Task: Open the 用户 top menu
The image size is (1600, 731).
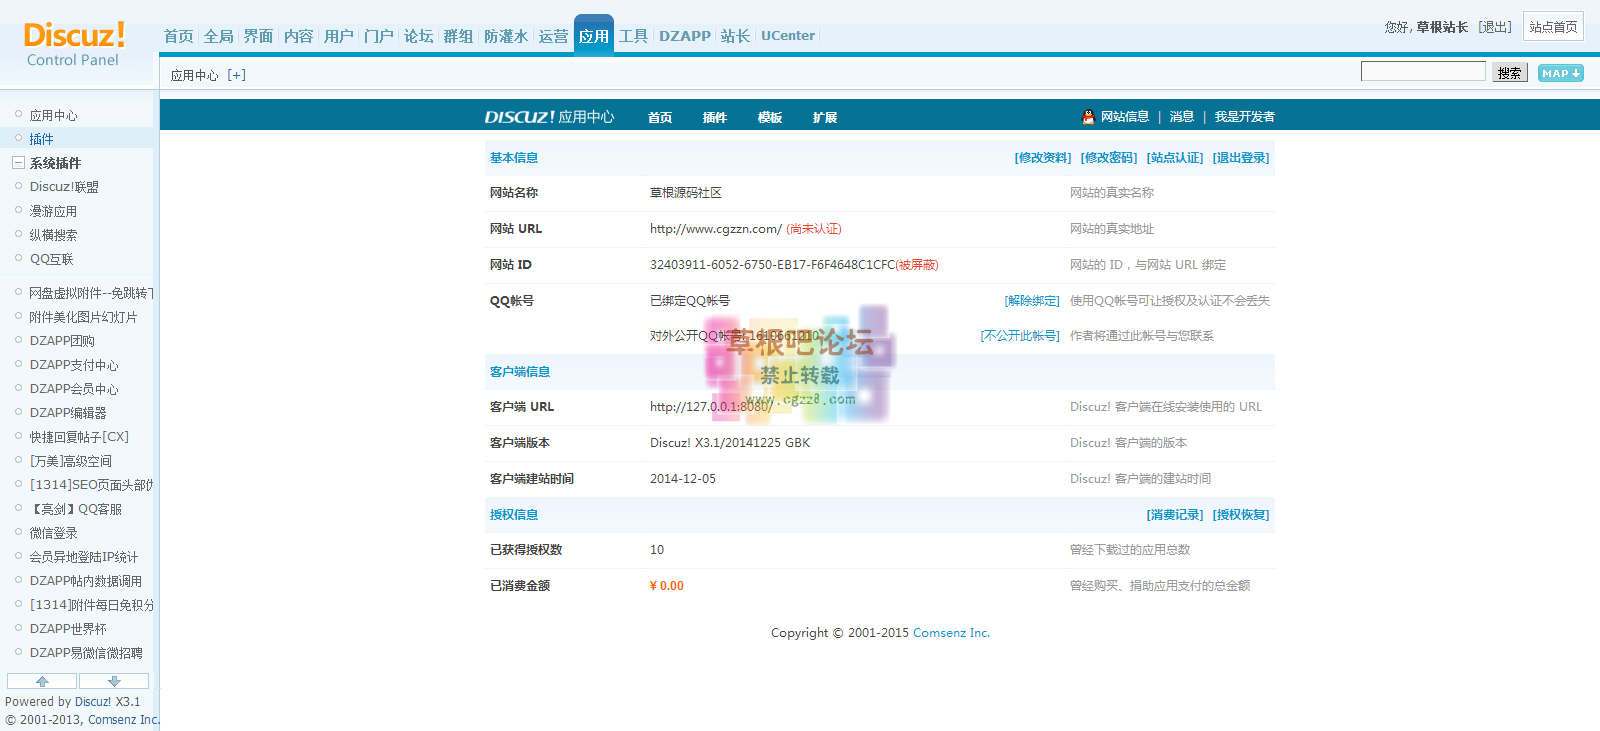Action: click(x=338, y=36)
